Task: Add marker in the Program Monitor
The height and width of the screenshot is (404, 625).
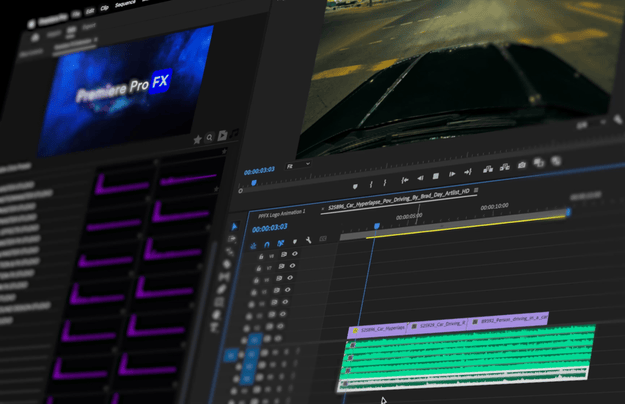Action: [355, 186]
